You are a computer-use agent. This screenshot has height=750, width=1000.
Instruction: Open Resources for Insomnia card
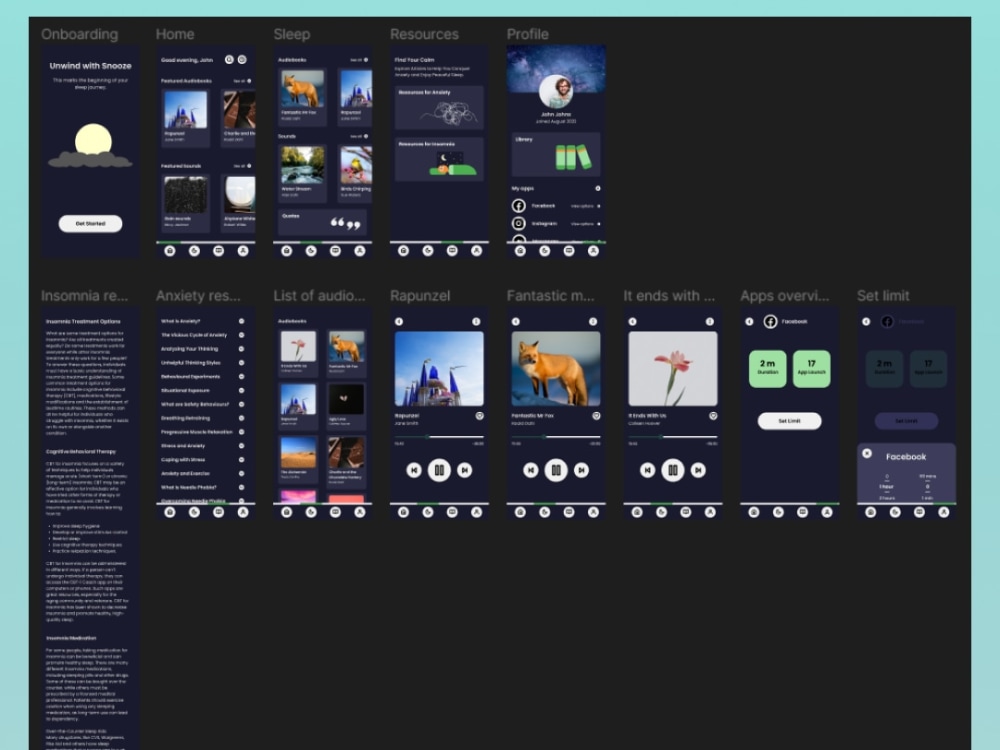coord(439,159)
